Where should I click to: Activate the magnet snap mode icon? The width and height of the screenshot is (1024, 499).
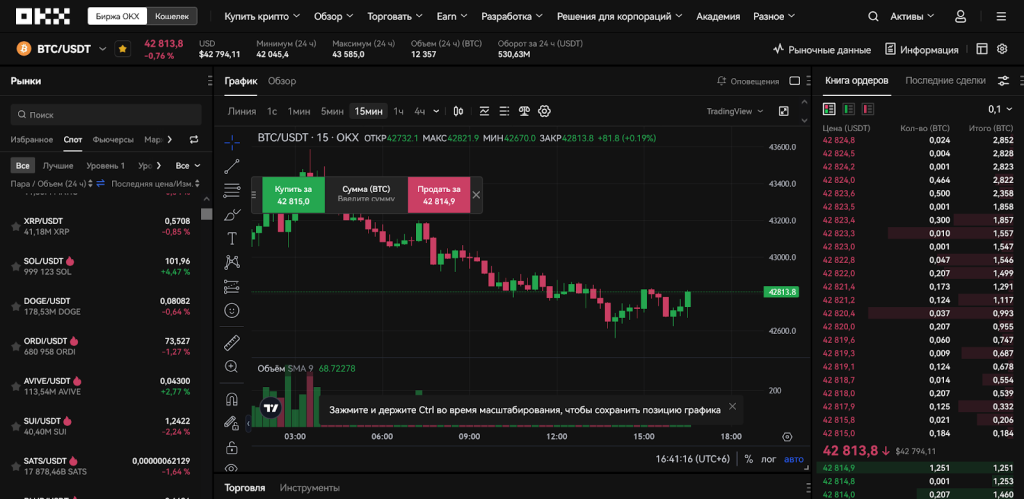pos(232,399)
